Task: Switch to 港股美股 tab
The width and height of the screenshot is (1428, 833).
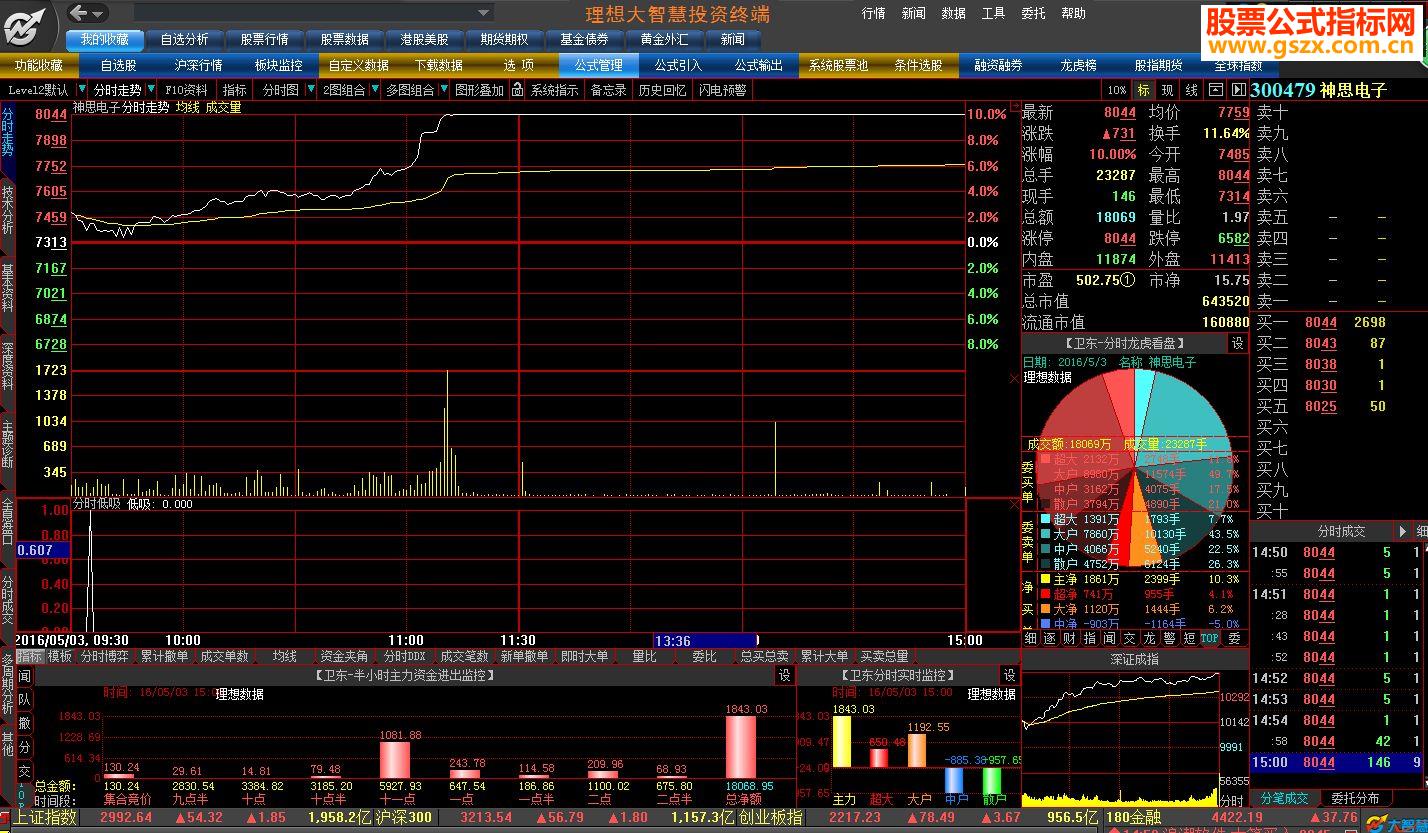Action: pos(425,39)
